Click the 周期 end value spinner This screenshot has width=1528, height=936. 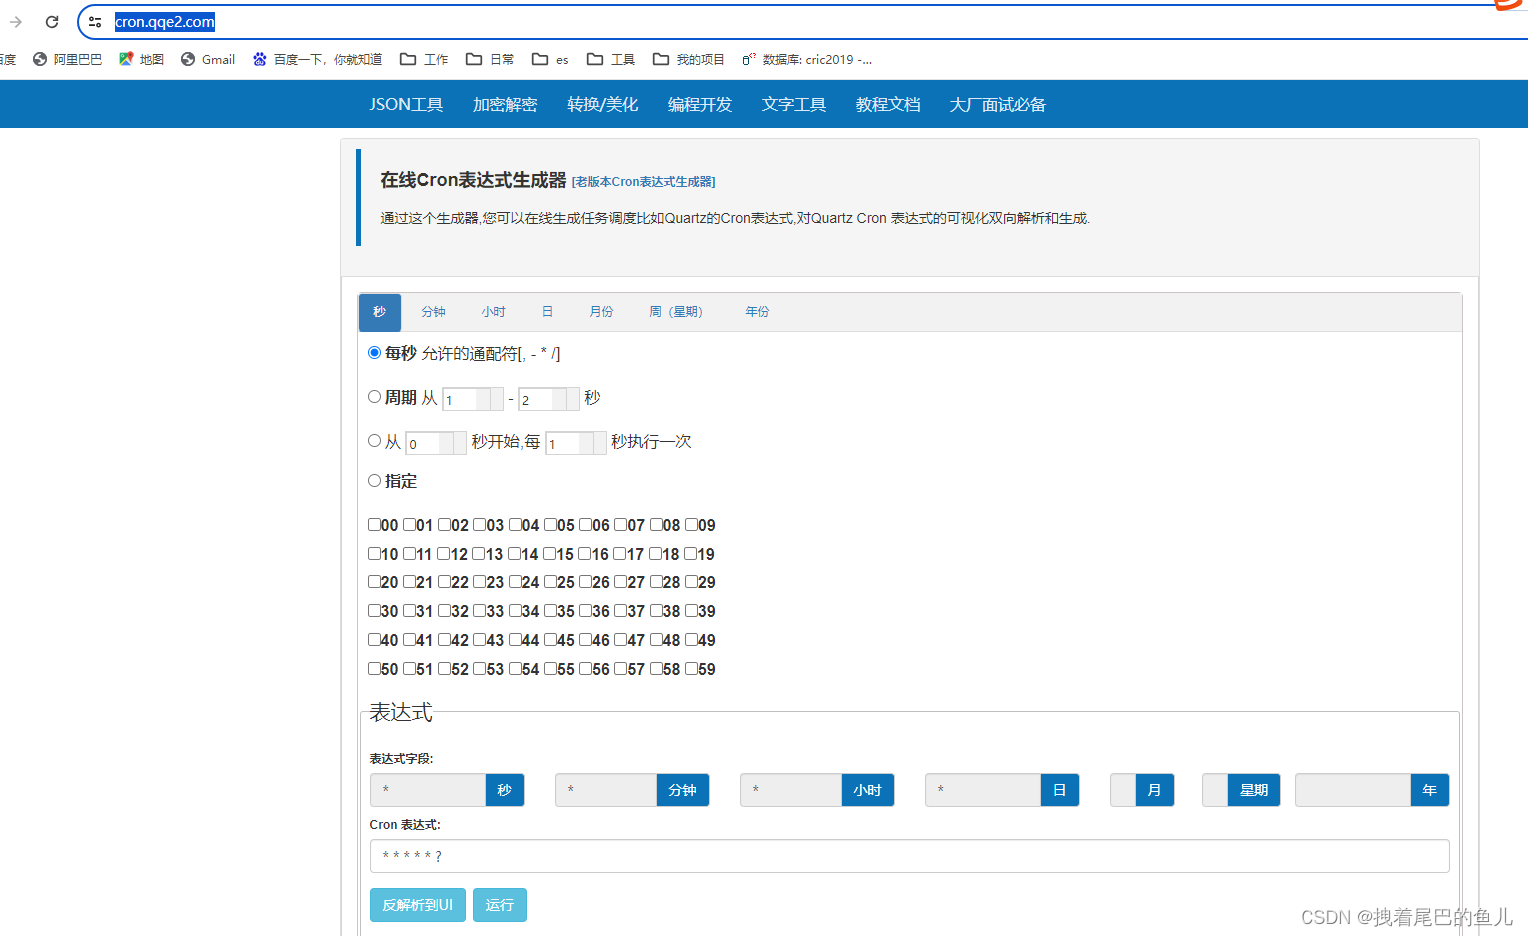(x=549, y=399)
